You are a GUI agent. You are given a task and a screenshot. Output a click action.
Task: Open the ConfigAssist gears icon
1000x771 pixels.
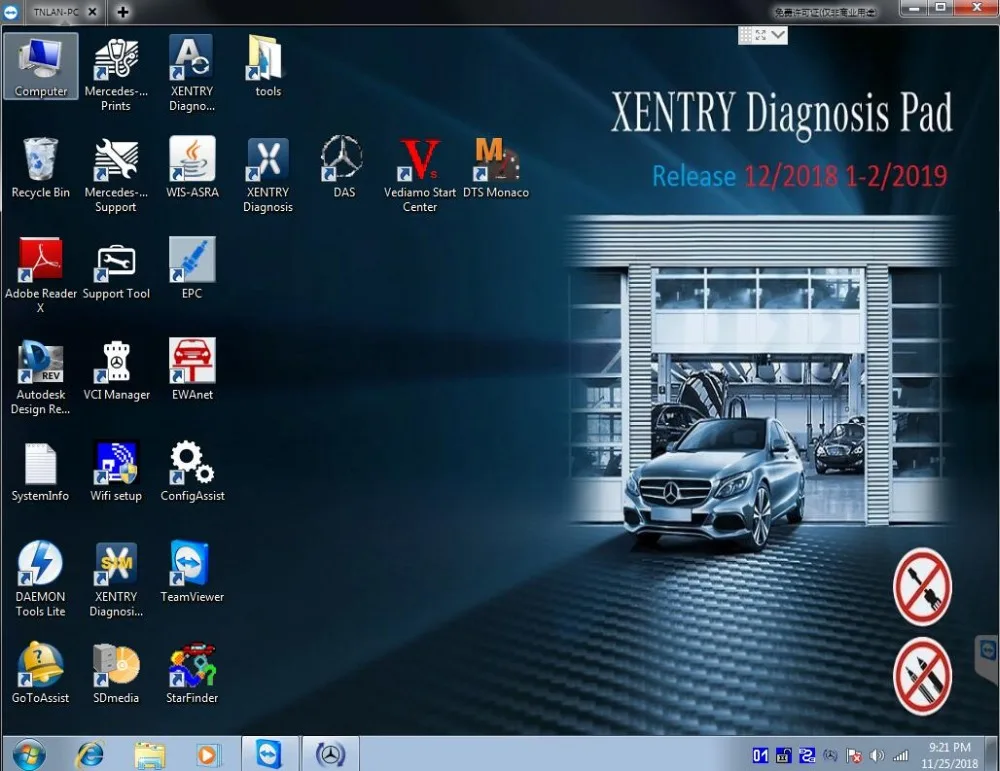click(191, 464)
